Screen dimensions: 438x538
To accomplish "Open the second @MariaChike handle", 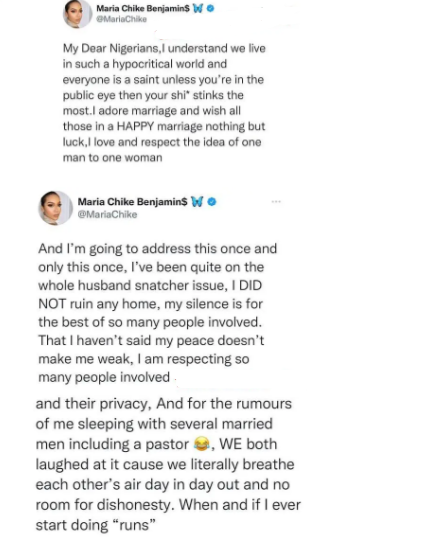I will tap(107, 214).
